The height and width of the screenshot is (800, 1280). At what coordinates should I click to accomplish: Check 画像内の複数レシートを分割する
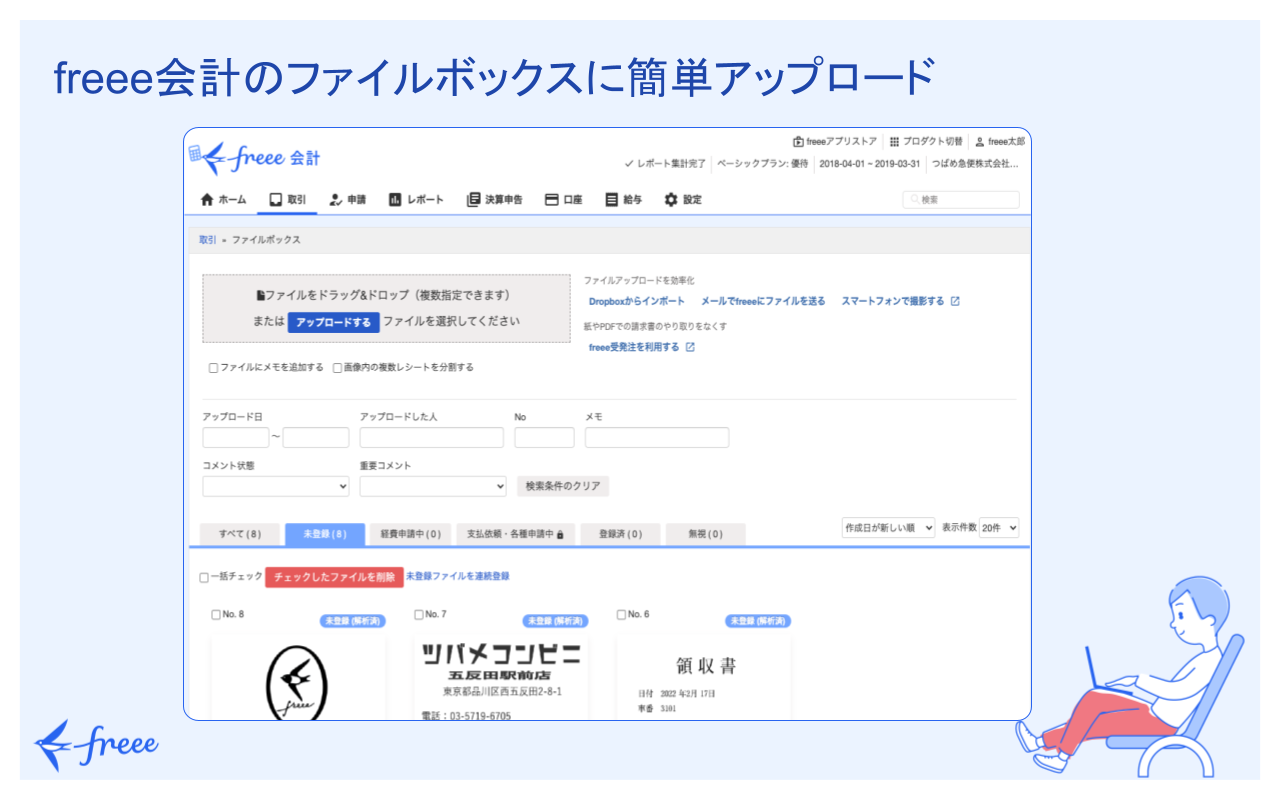point(337,368)
